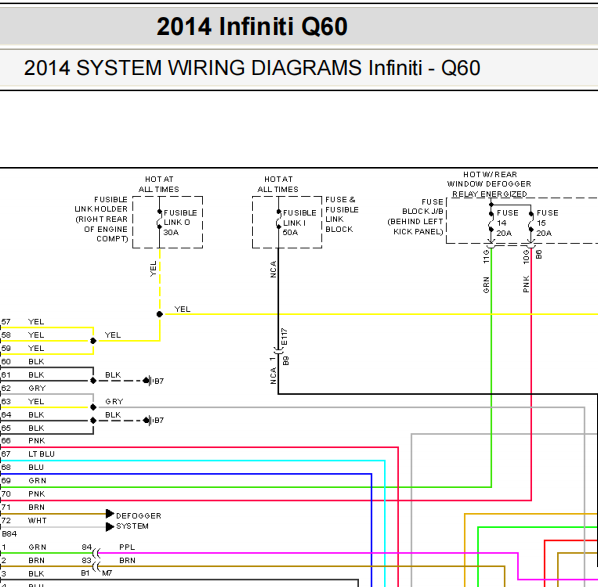
Task: Click the PNK wire label below 10G
Action: [x=526, y=284]
